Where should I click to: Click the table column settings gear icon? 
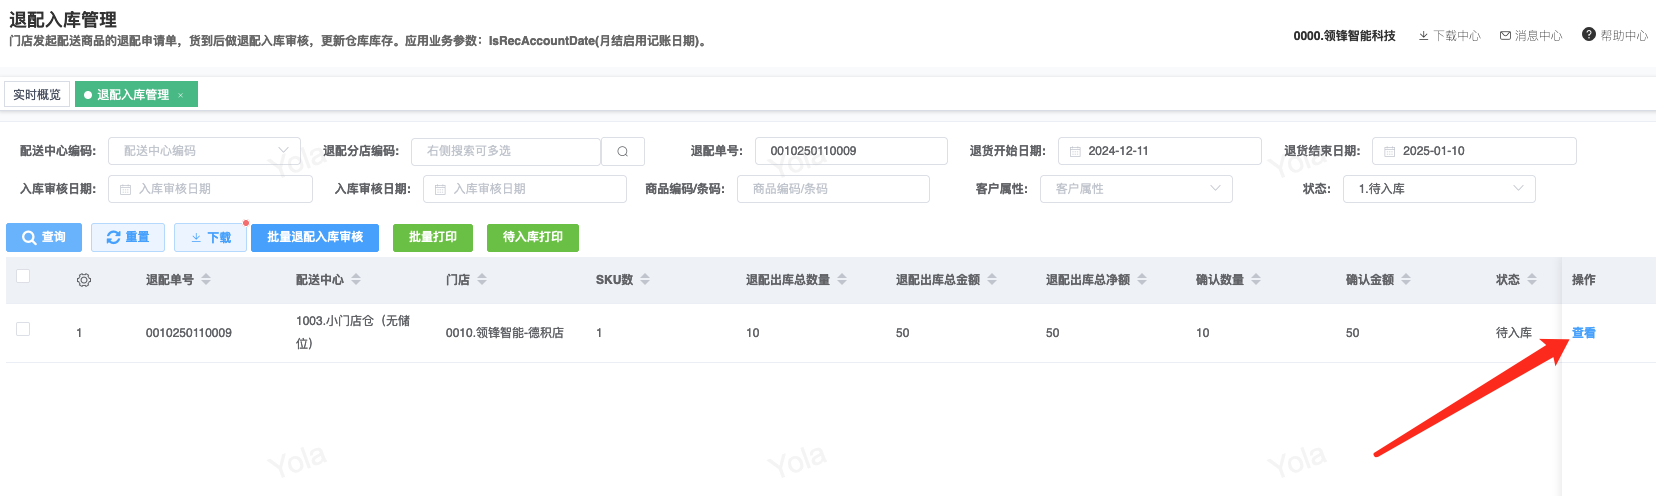click(x=84, y=280)
